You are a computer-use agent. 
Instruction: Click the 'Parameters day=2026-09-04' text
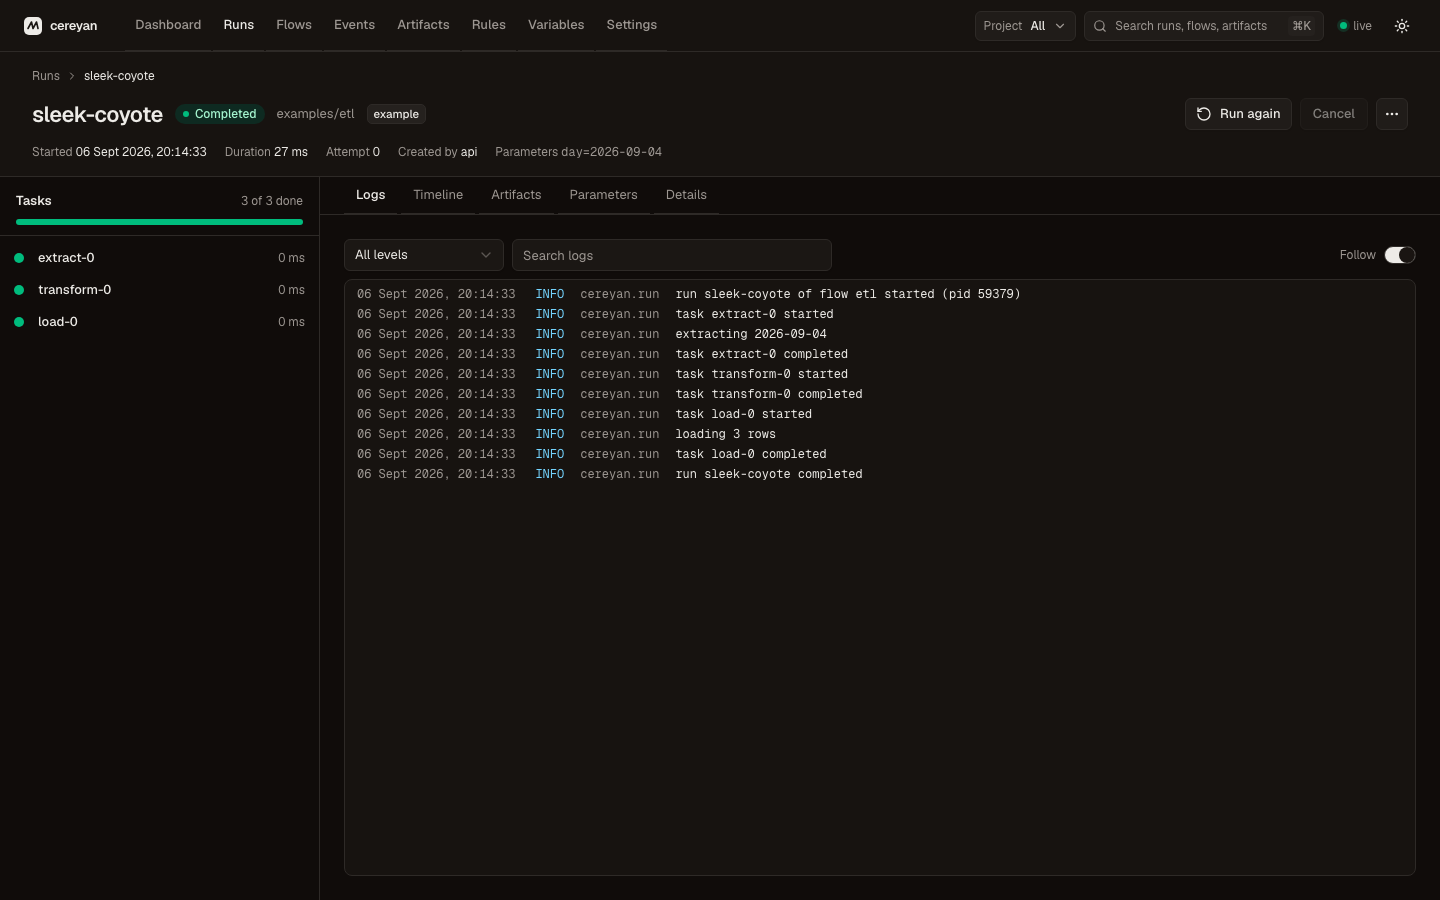(578, 152)
